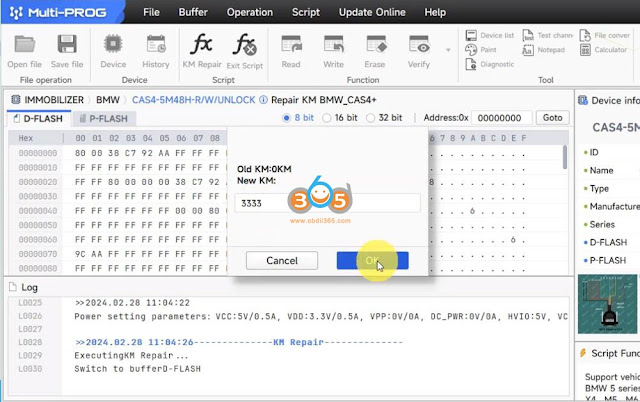
Task: Click the 00000070 hex address row
Action: 38,254
